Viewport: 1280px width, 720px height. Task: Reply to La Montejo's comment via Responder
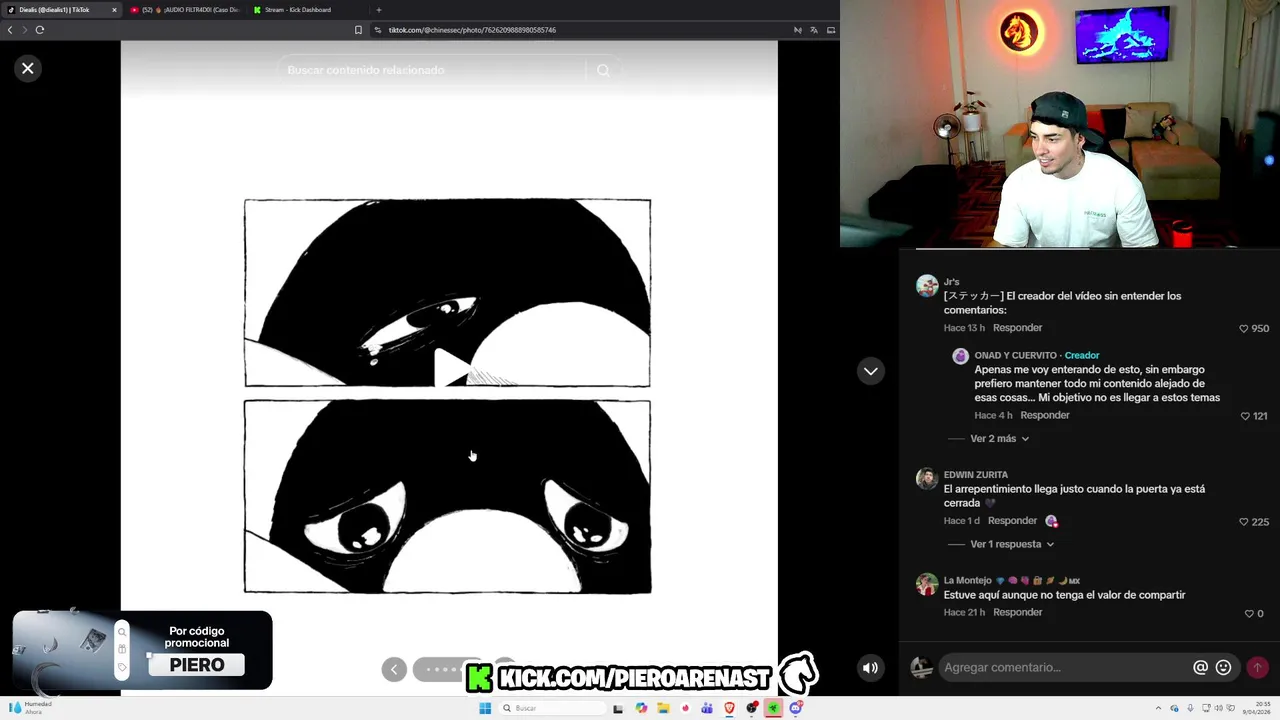tap(1018, 612)
